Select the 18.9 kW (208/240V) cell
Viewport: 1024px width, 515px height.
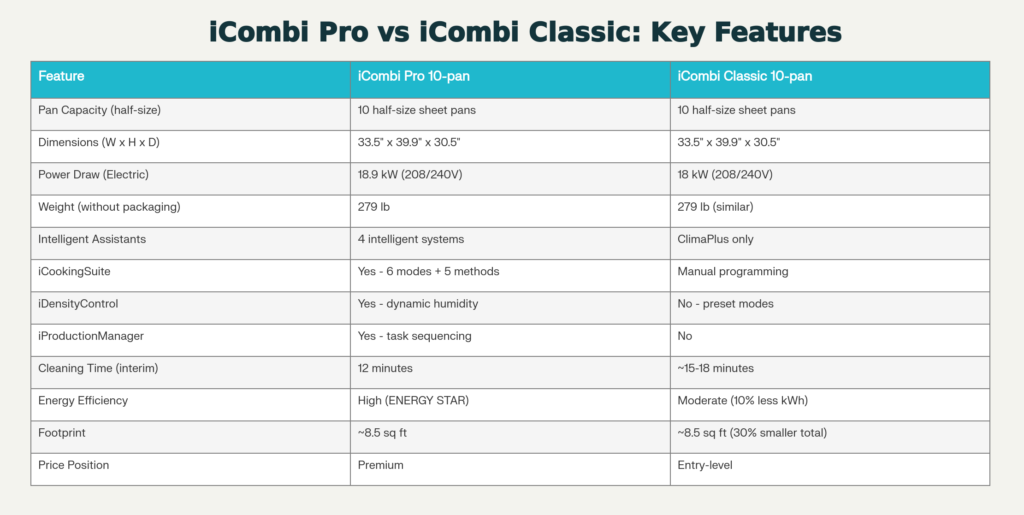click(x=408, y=175)
